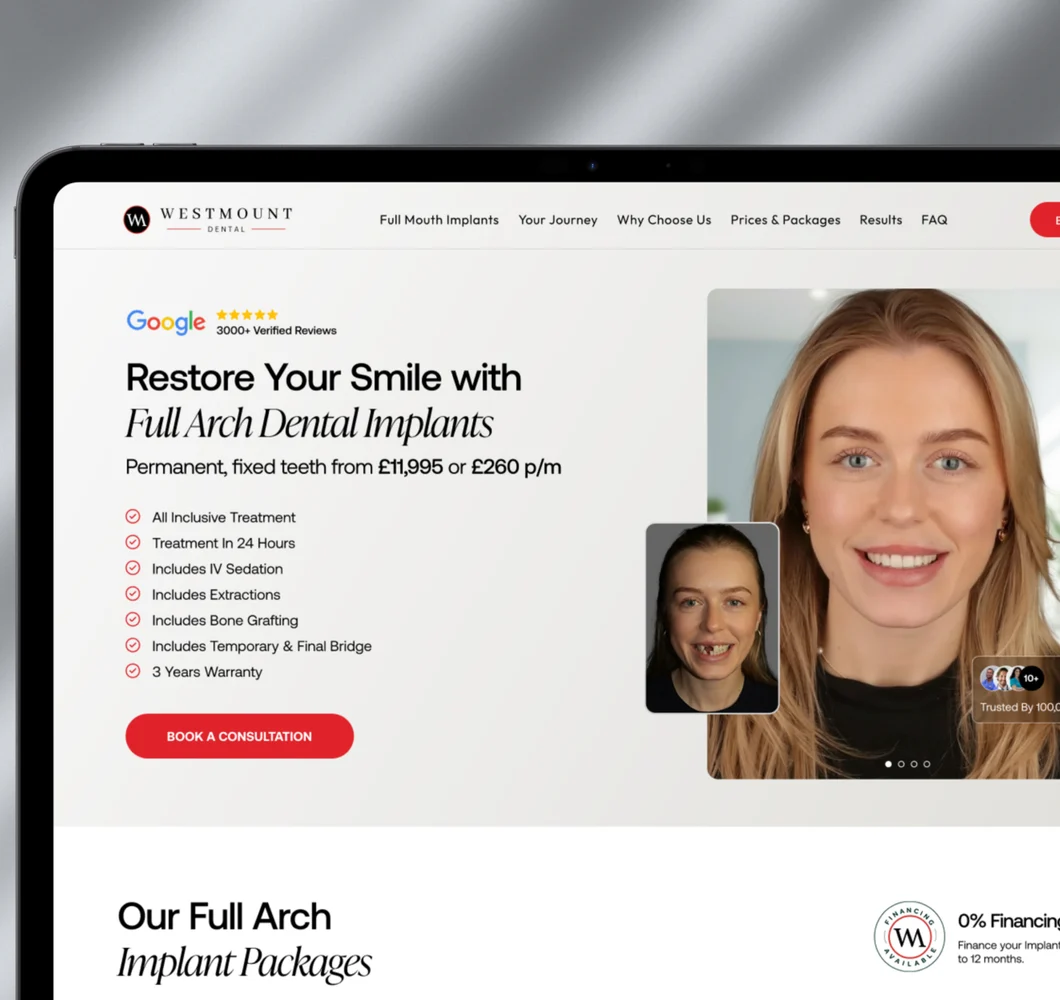Image resolution: width=1060 pixels, height=1000 pixels.
Task: Click the Westmount Dental logo
Action: click(208, 220)
